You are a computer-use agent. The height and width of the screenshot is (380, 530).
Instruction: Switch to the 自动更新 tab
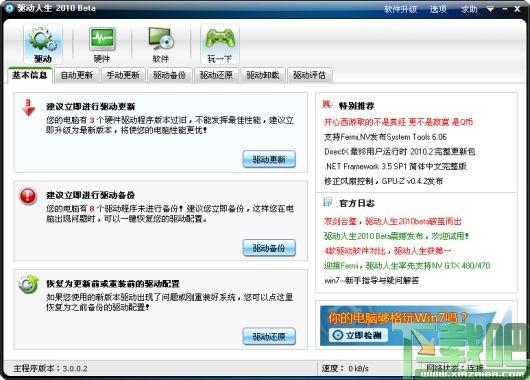[77, 75]
